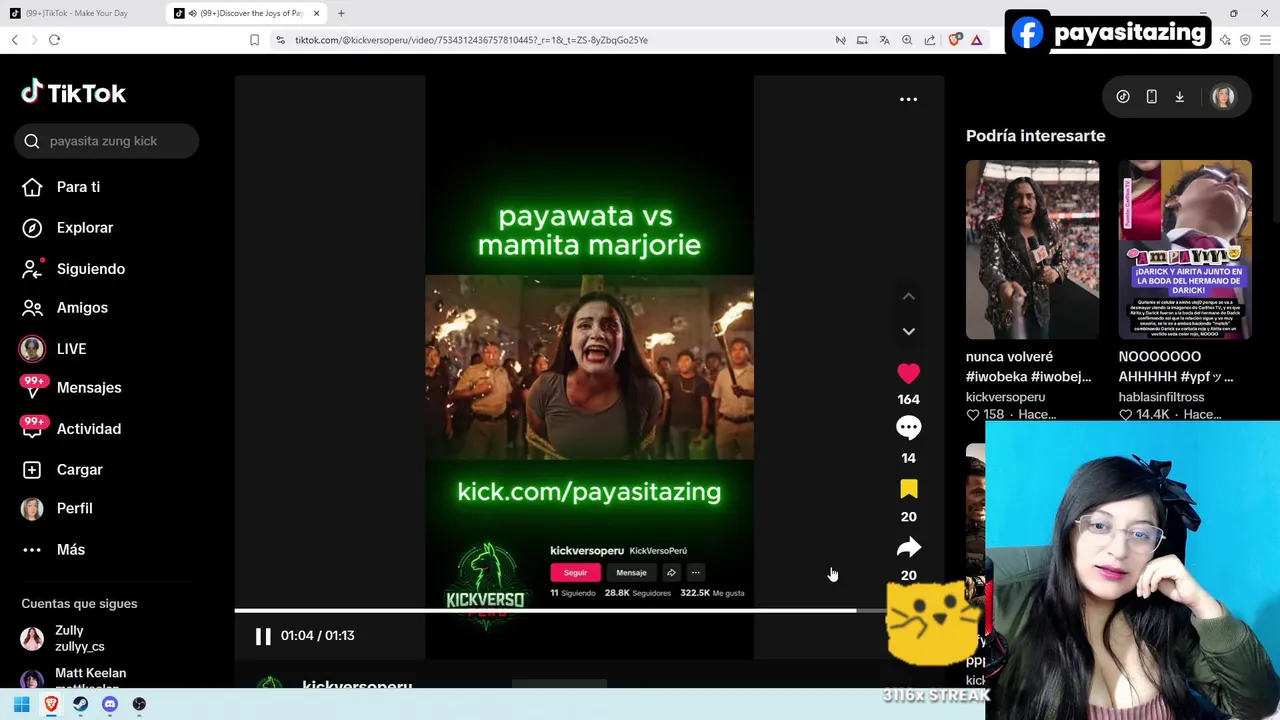The width and height of the screenshot is (1280, 720).
Task: Close the 'Discover the Joys' tab
Action: coord(317,13)
